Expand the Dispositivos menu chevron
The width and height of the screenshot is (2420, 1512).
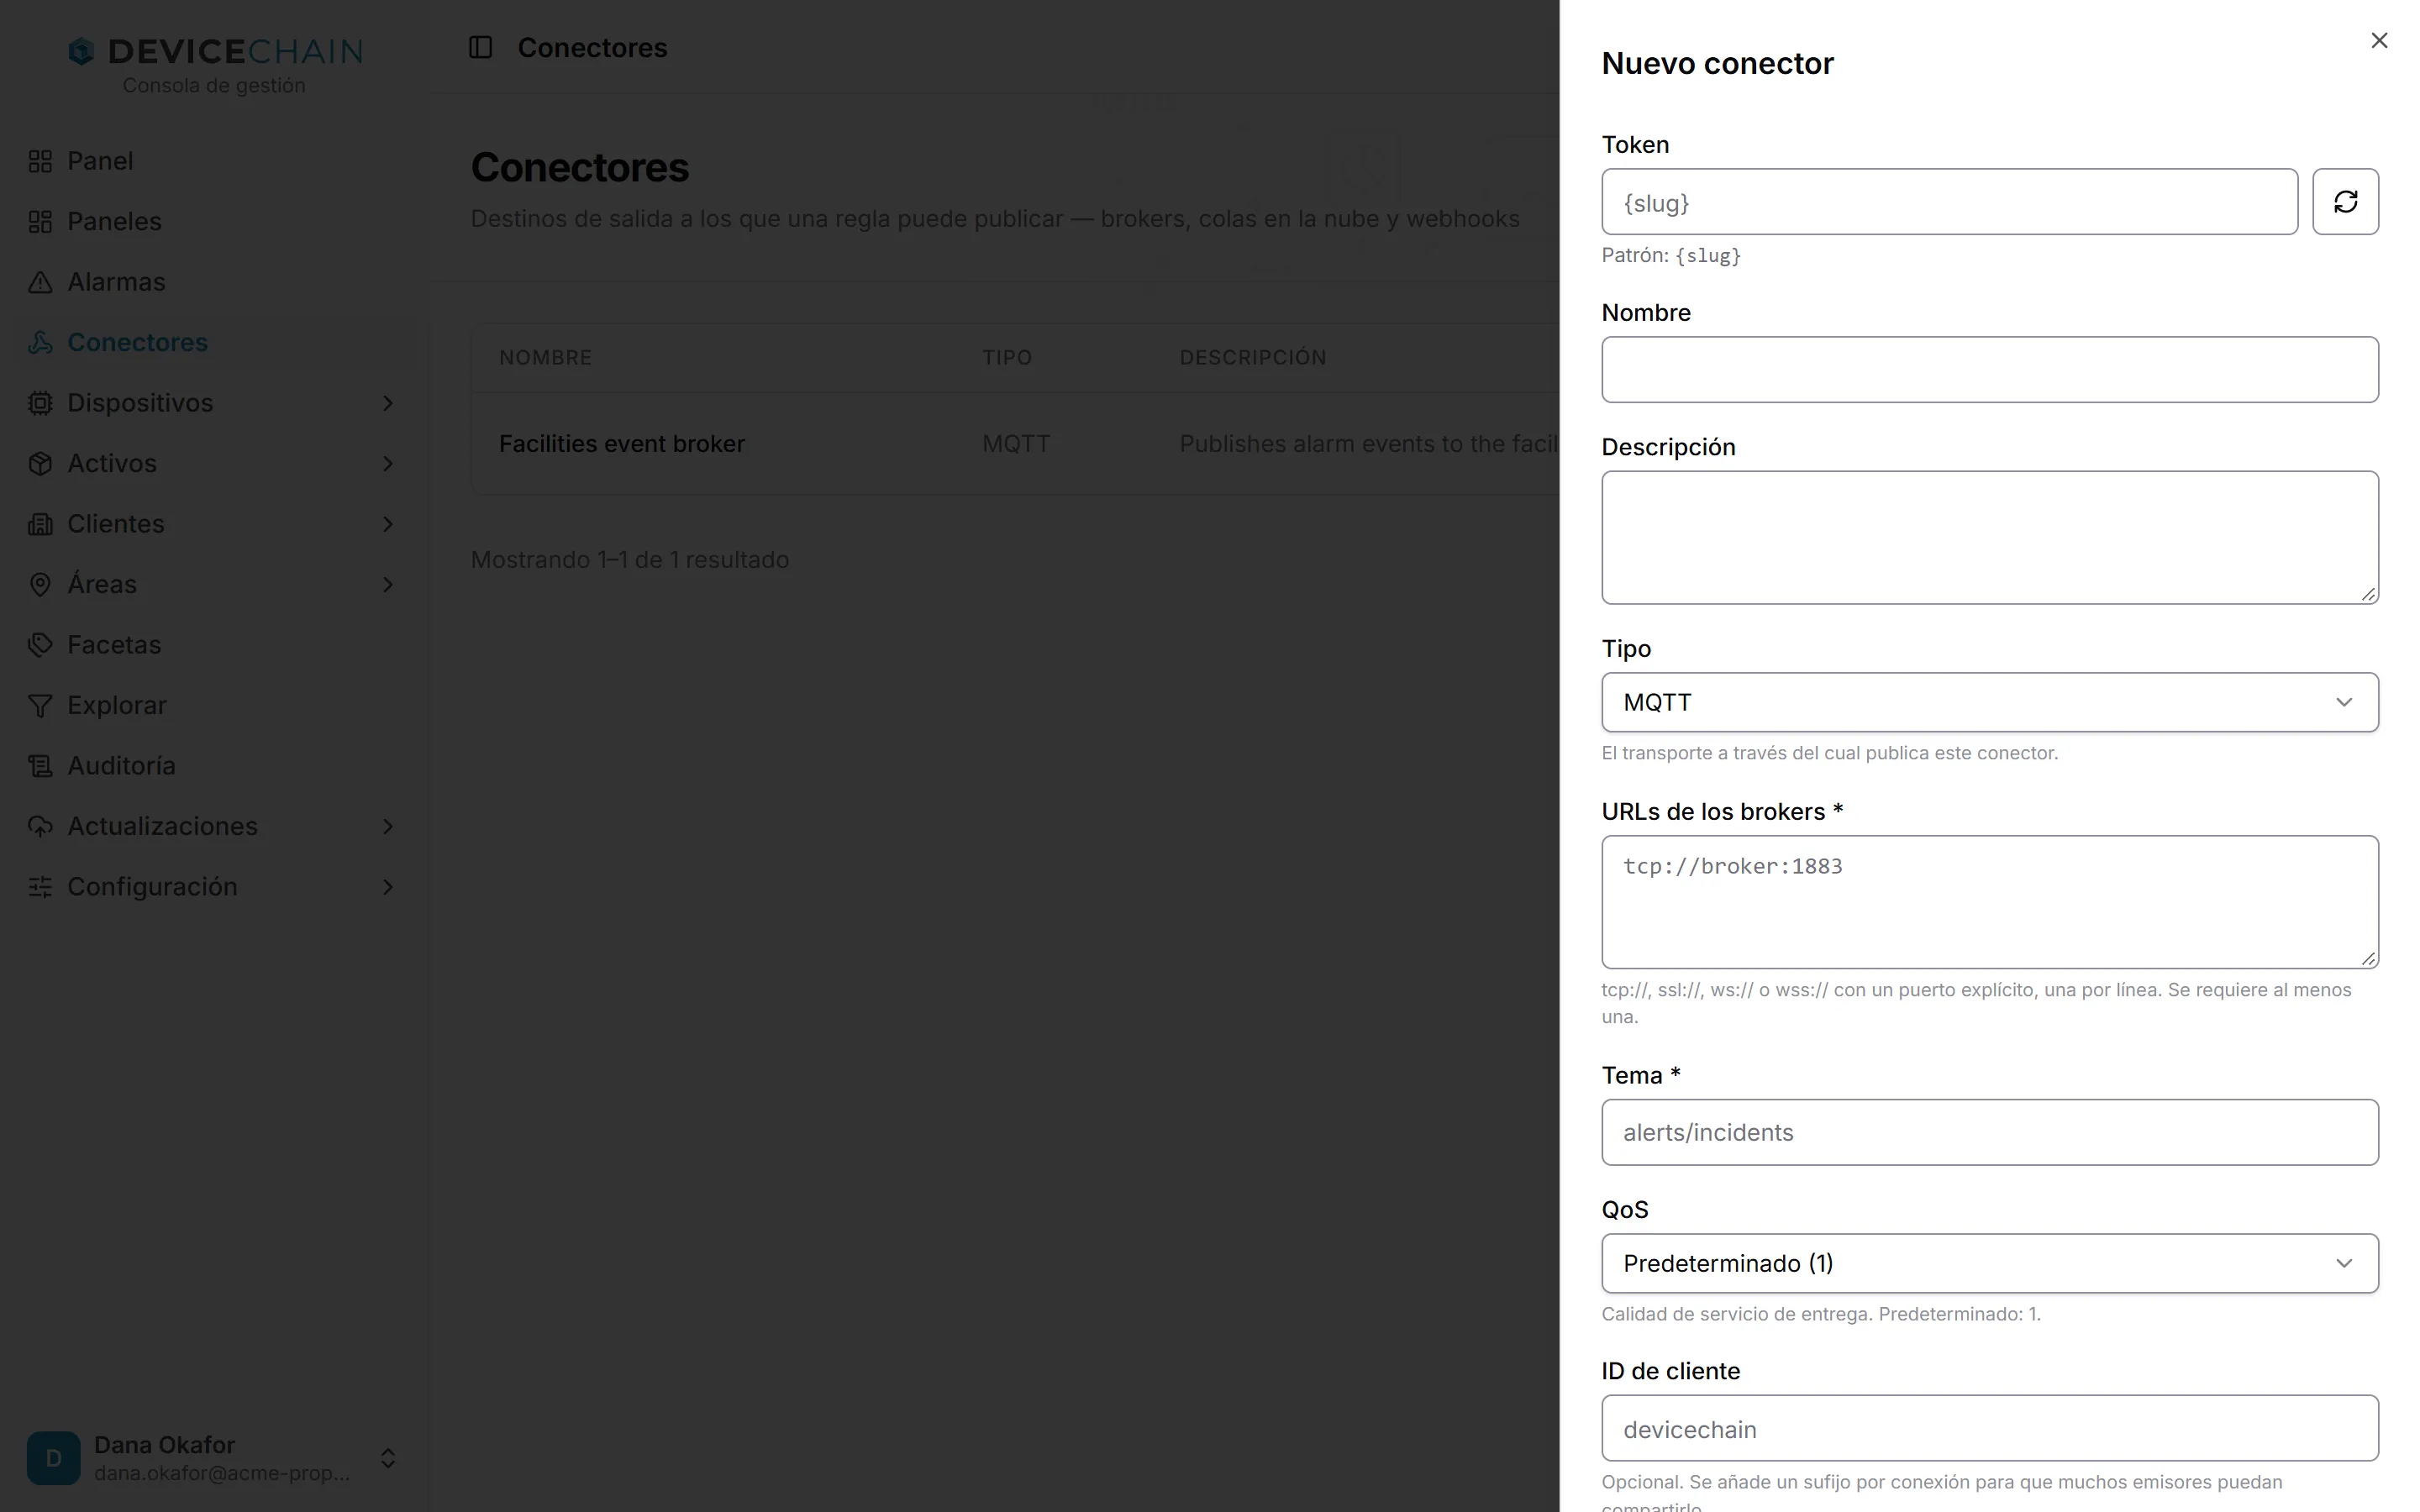point(388,403)
